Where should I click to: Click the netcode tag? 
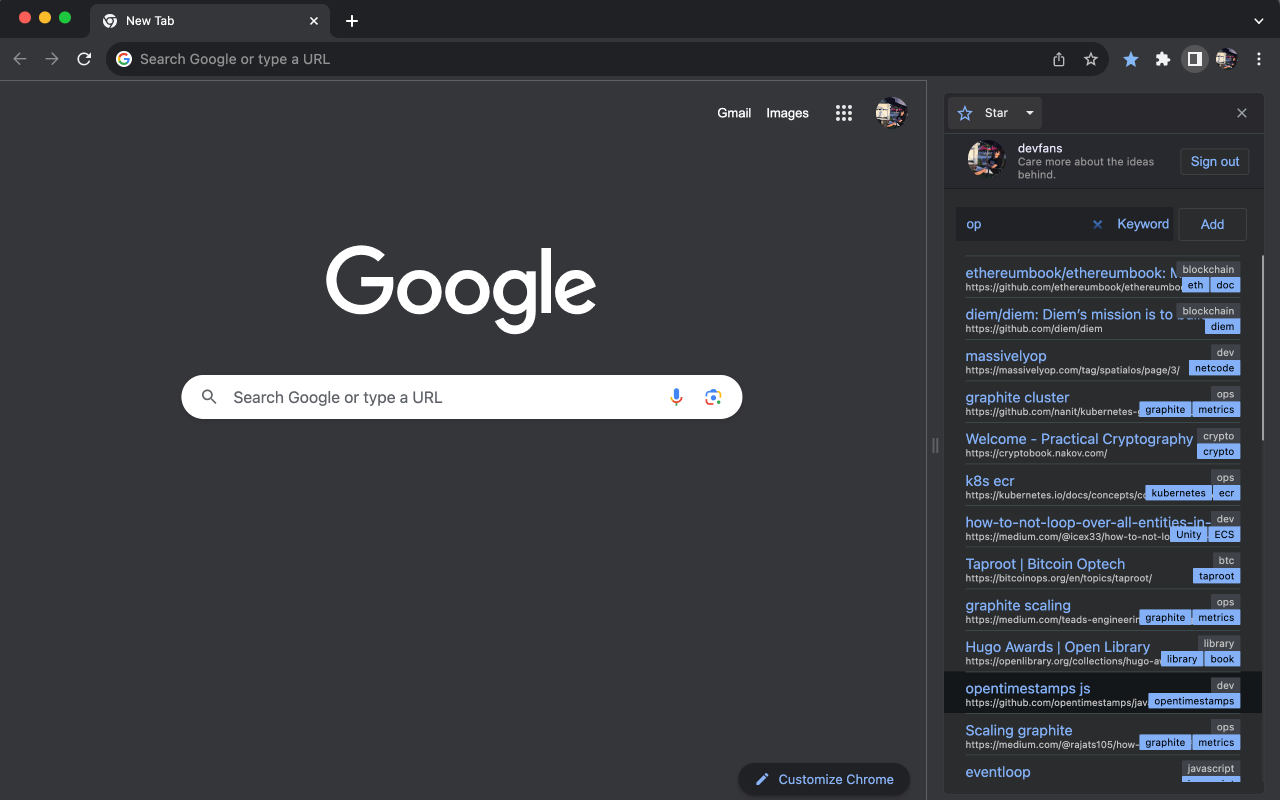(x=1214, y=368)
